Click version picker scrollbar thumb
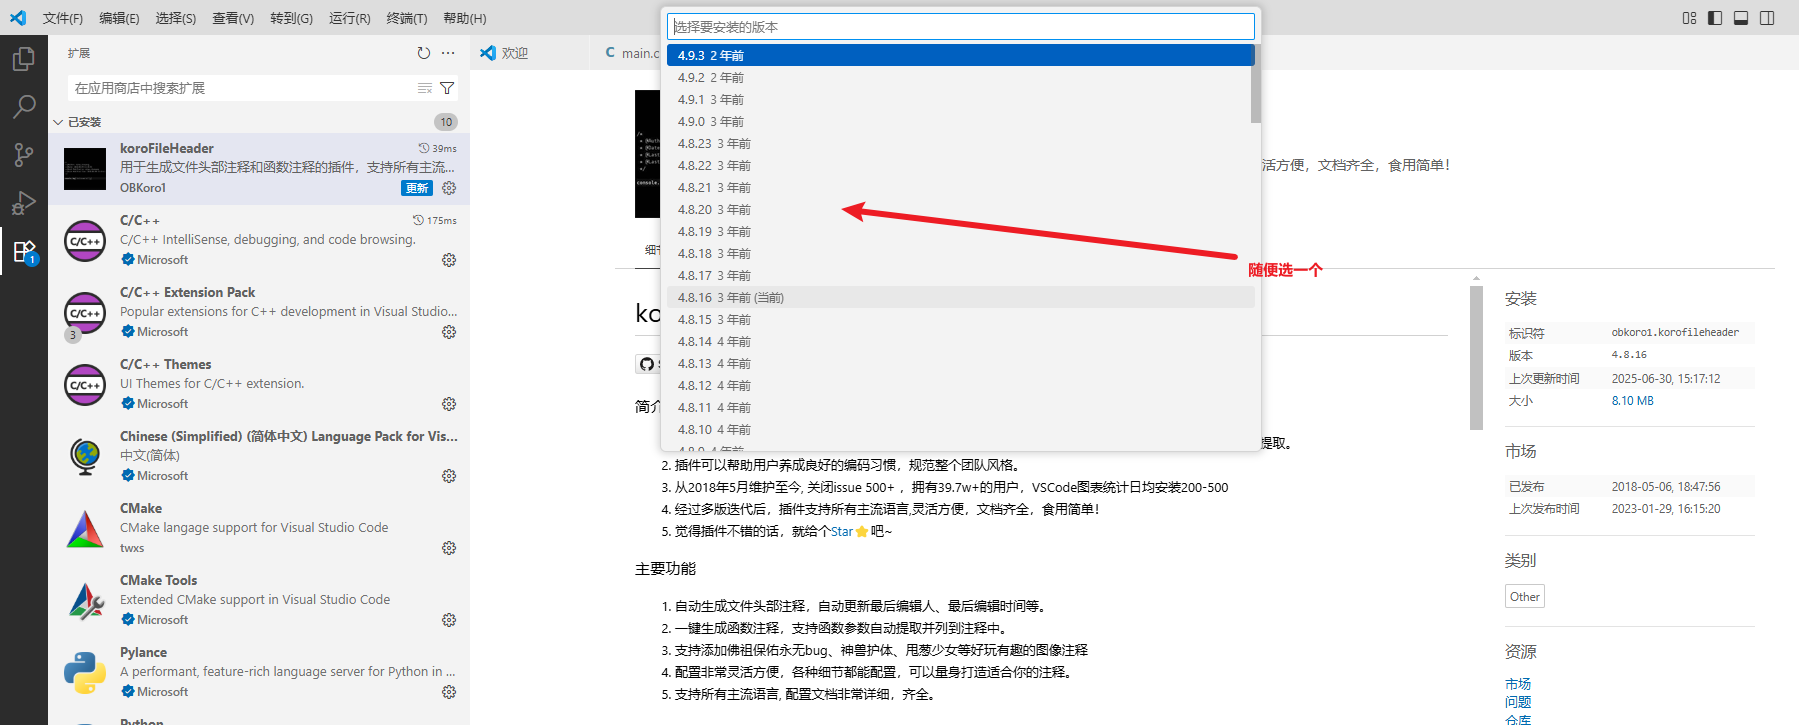 (x=1256, y=84)
